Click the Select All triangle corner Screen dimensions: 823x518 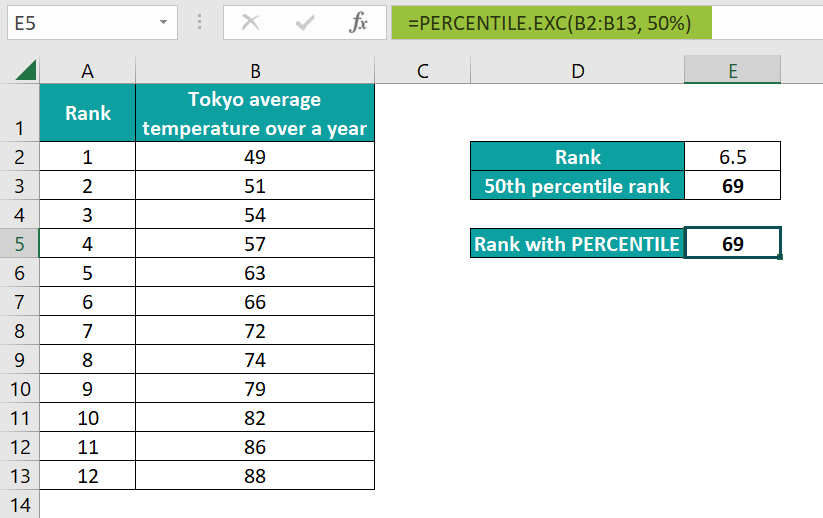(x=26, y=70)
